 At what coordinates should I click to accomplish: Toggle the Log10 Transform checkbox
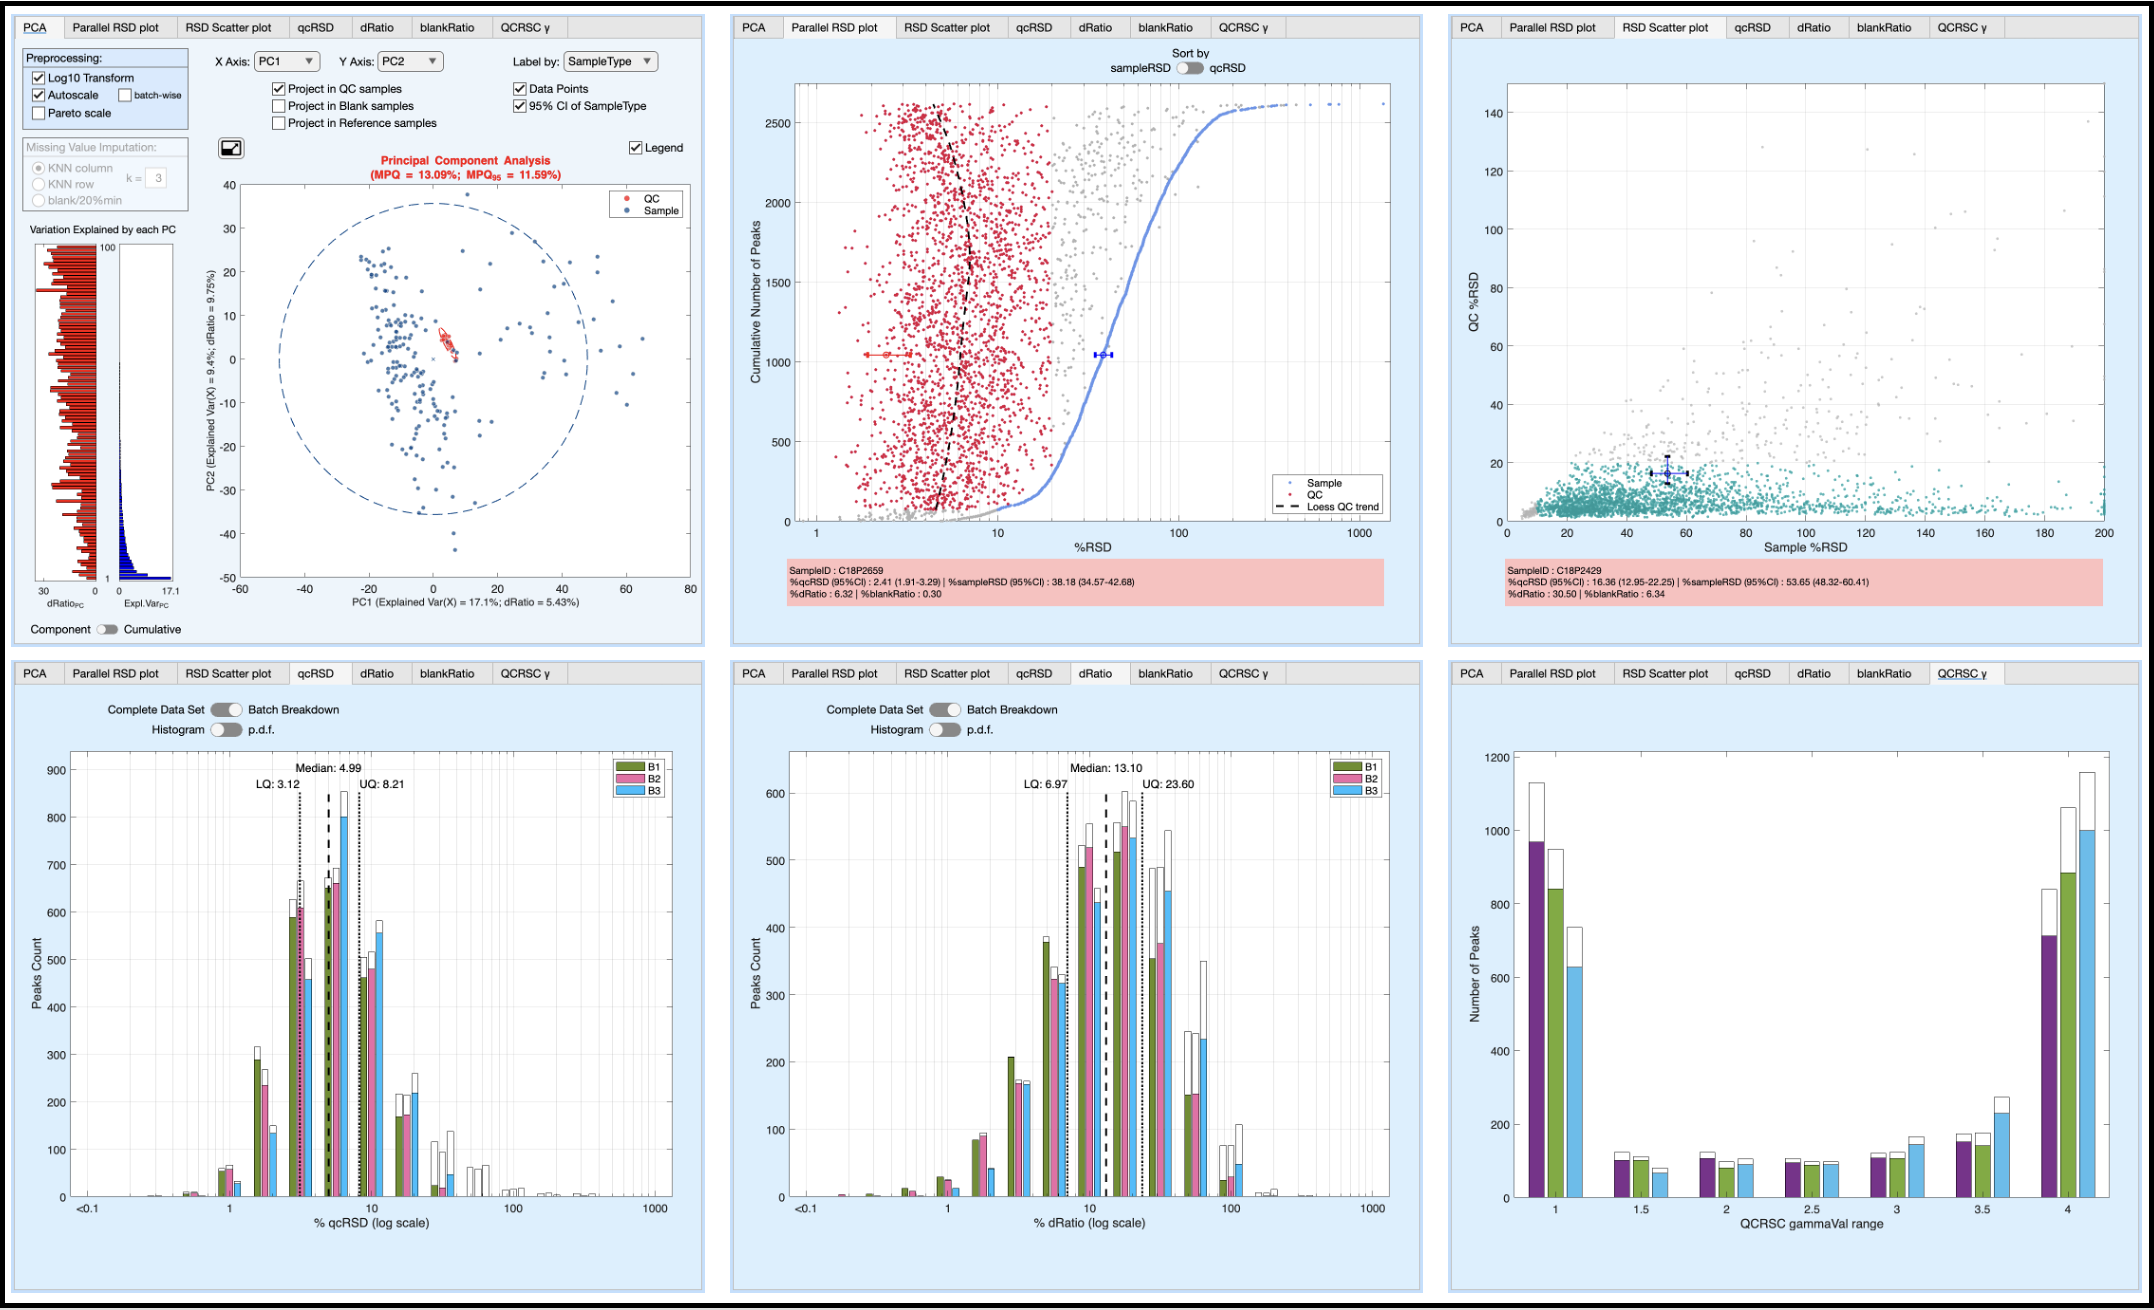(39, 78)
